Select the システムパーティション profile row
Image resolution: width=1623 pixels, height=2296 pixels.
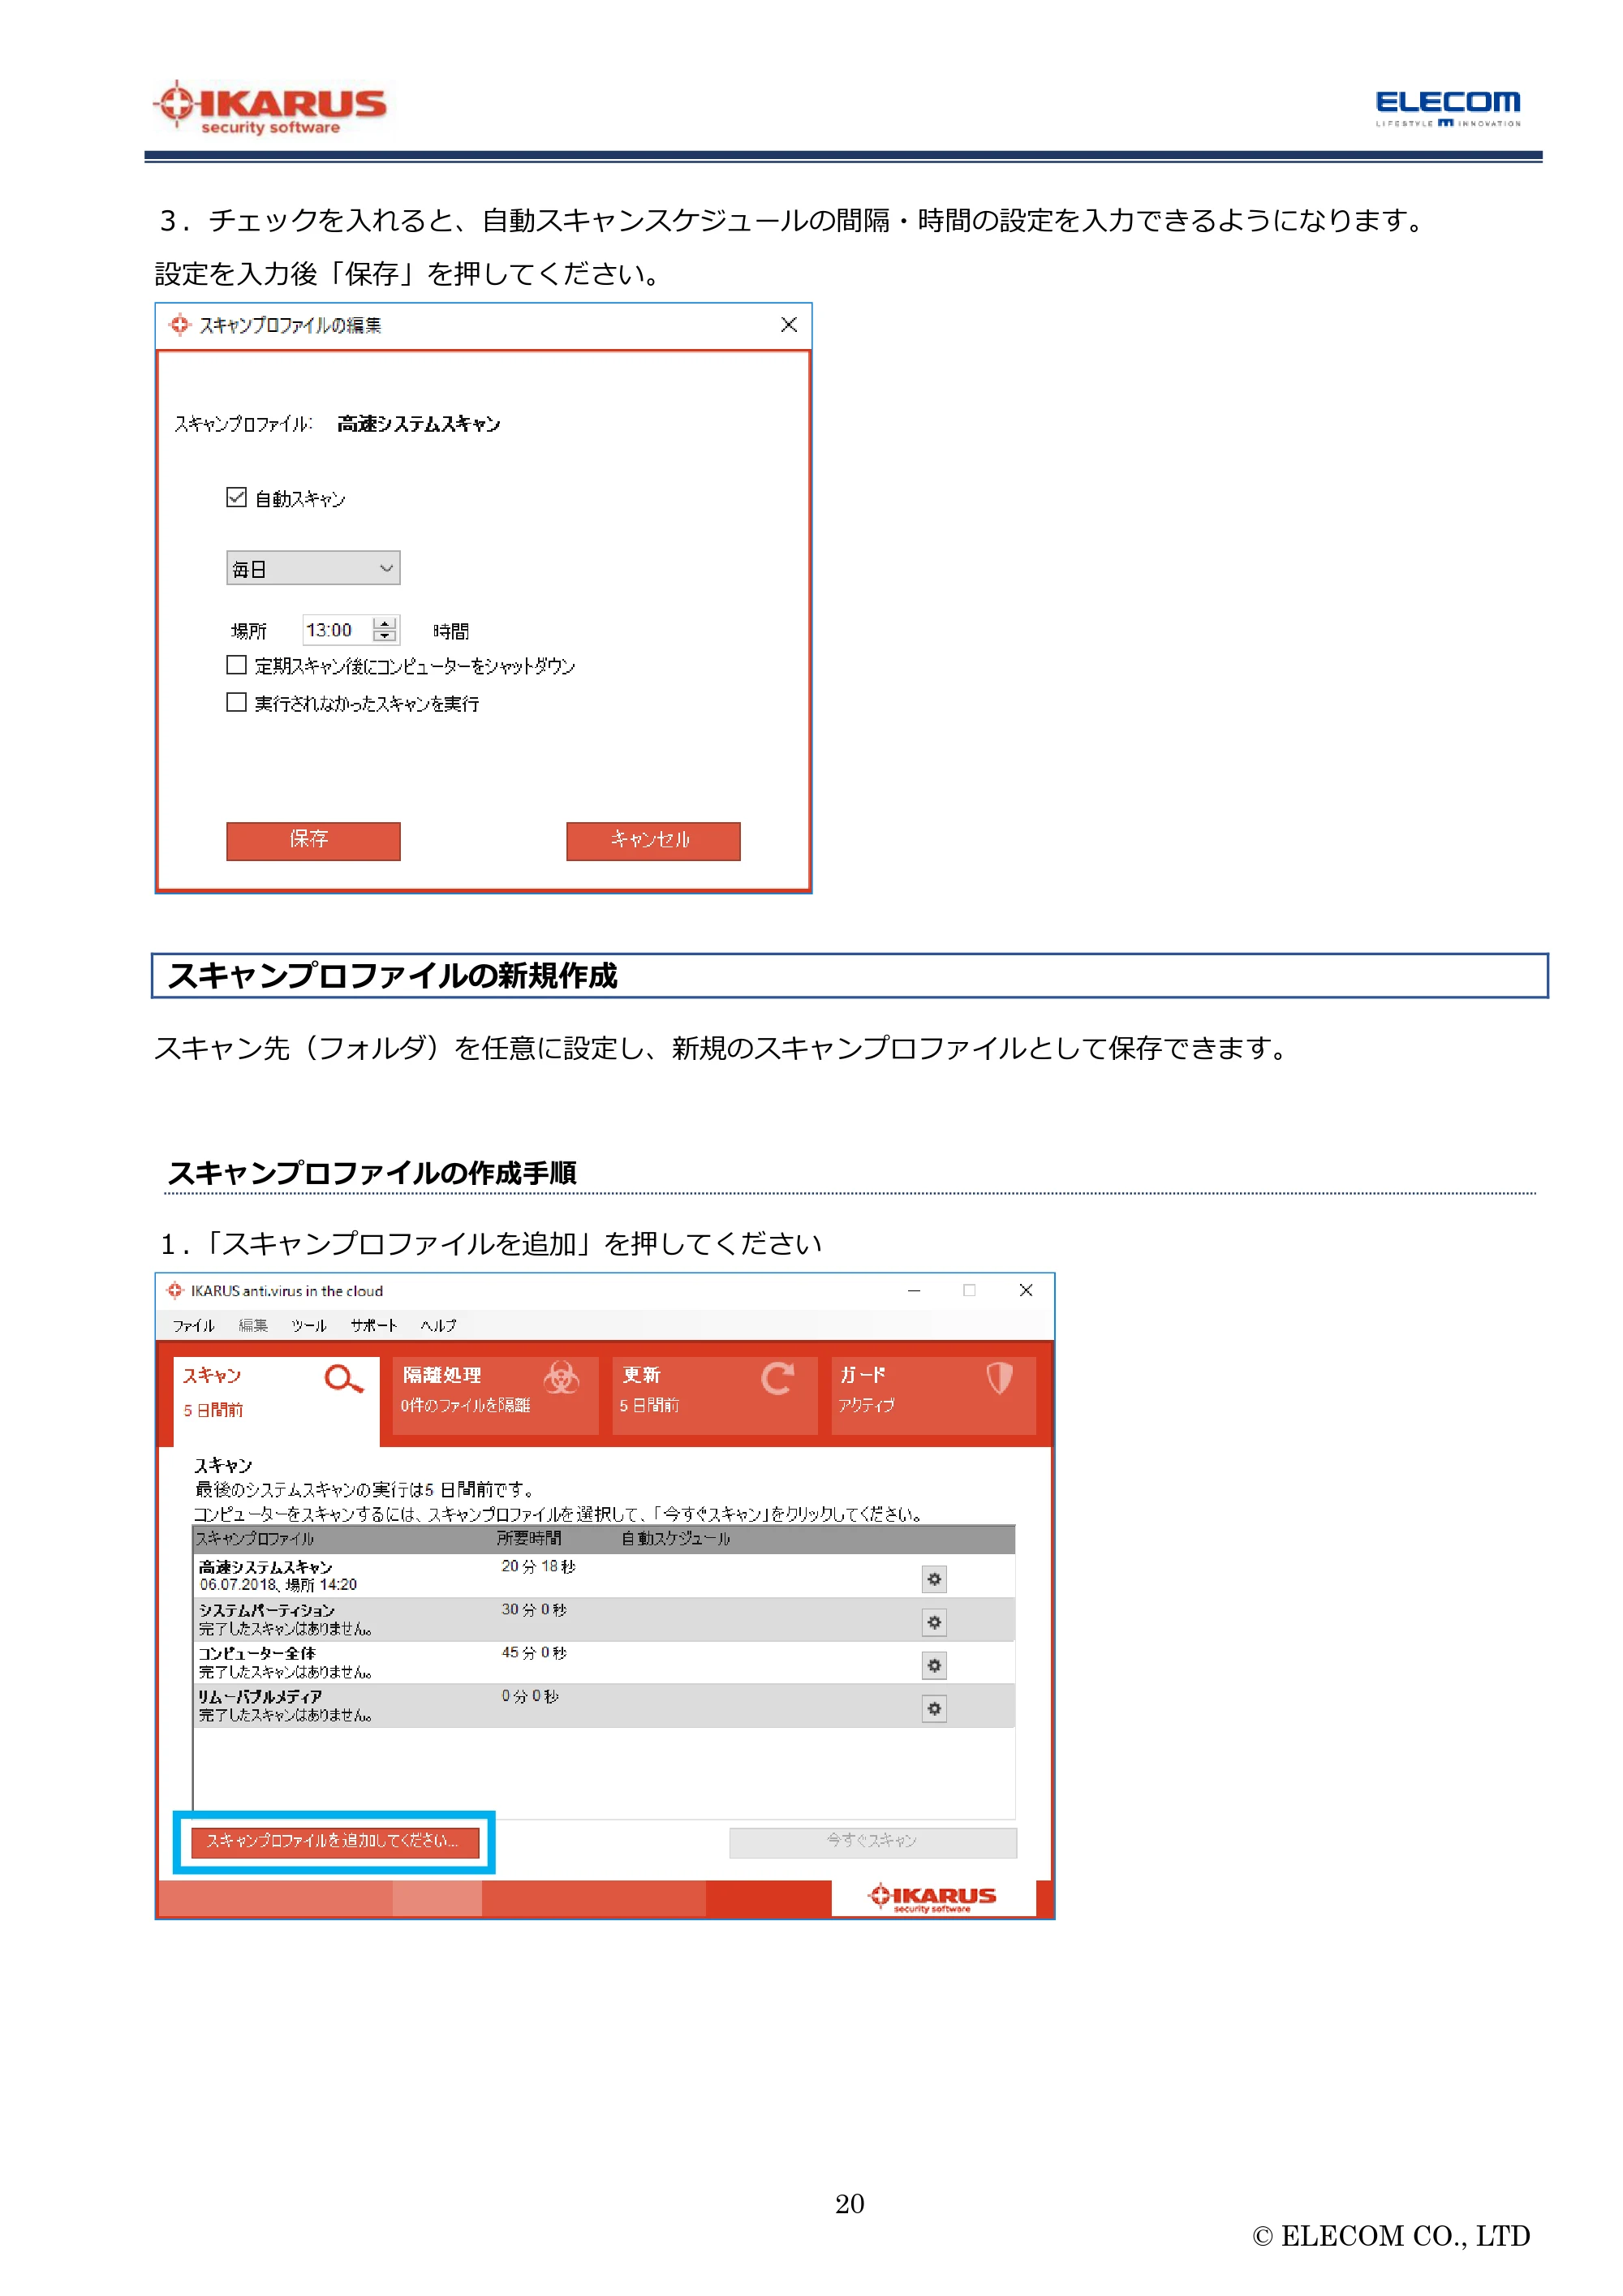(x=604, y=1619)
